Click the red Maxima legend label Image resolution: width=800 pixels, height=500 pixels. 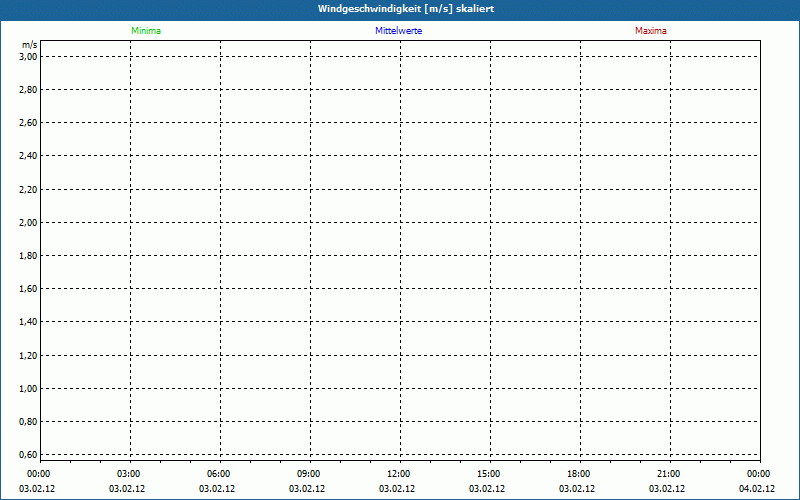[x=651, y=31]
